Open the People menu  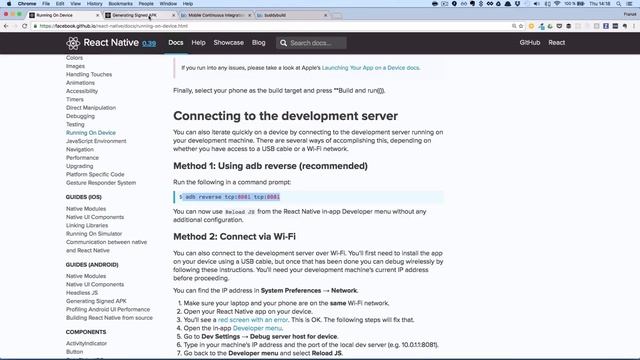(x=146, y=4)
